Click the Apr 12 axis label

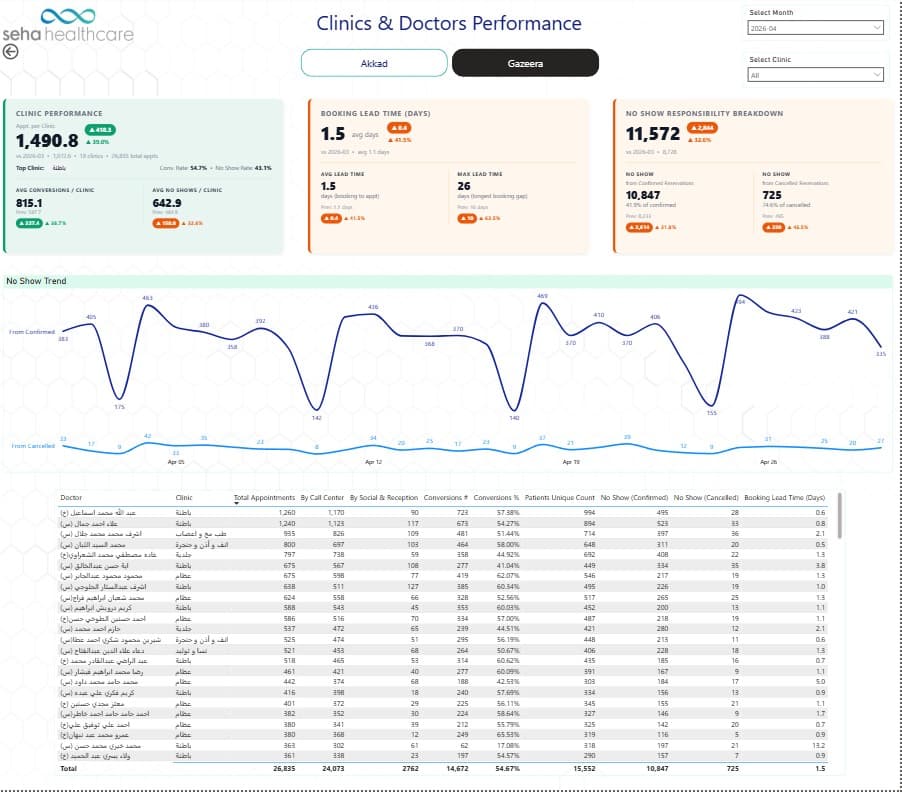373,462
